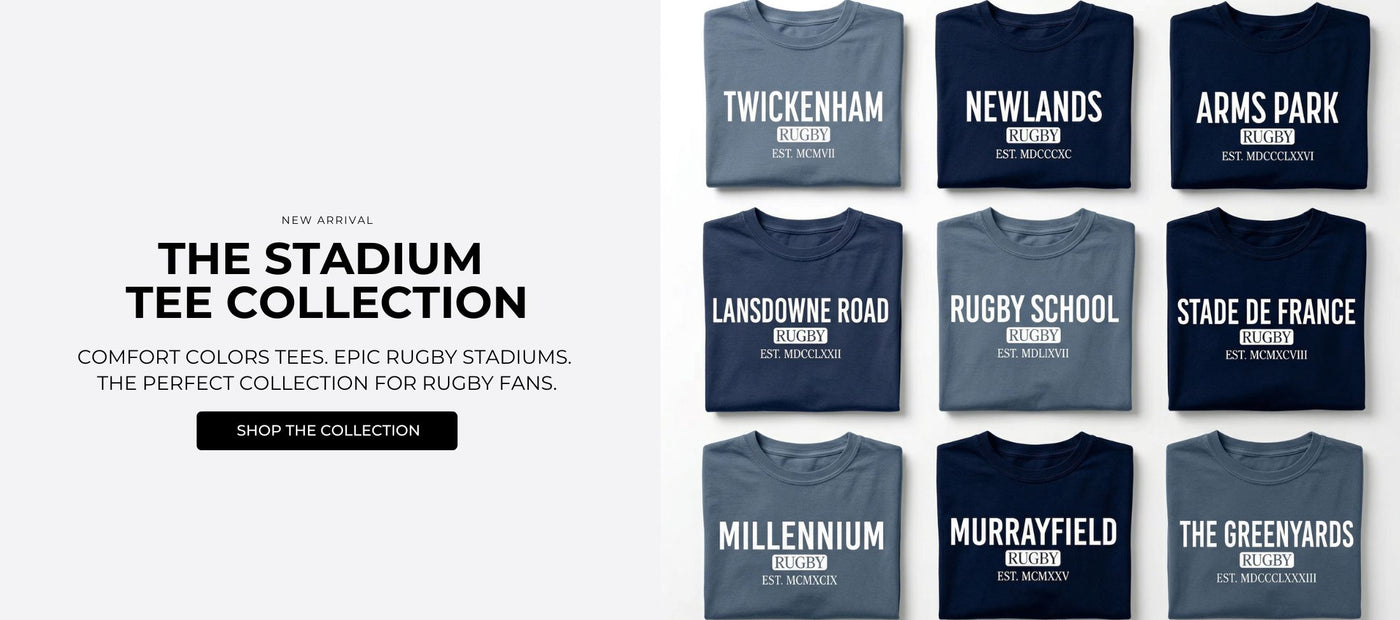The image size is (1400, 620).
Task: View The Greenyards rugby tee
Action: pos(1265,526)
